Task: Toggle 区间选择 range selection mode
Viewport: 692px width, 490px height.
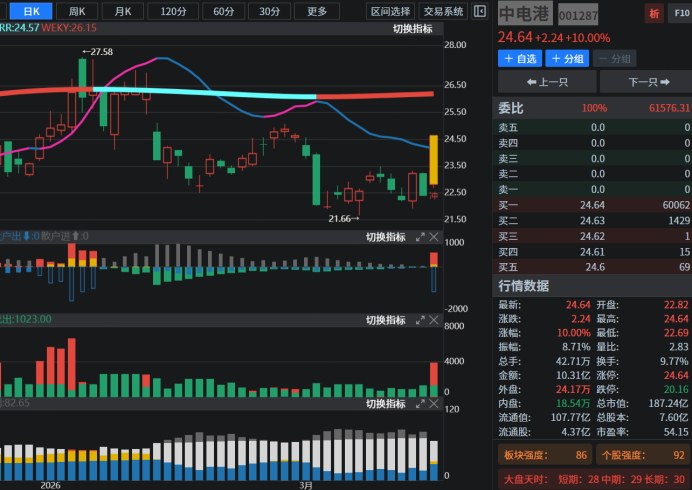Action: click(390, 11)
